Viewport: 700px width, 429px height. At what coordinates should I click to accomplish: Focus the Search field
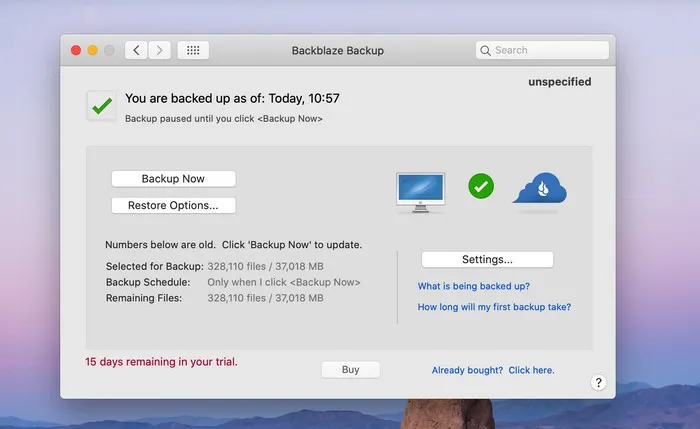point(542,50)
